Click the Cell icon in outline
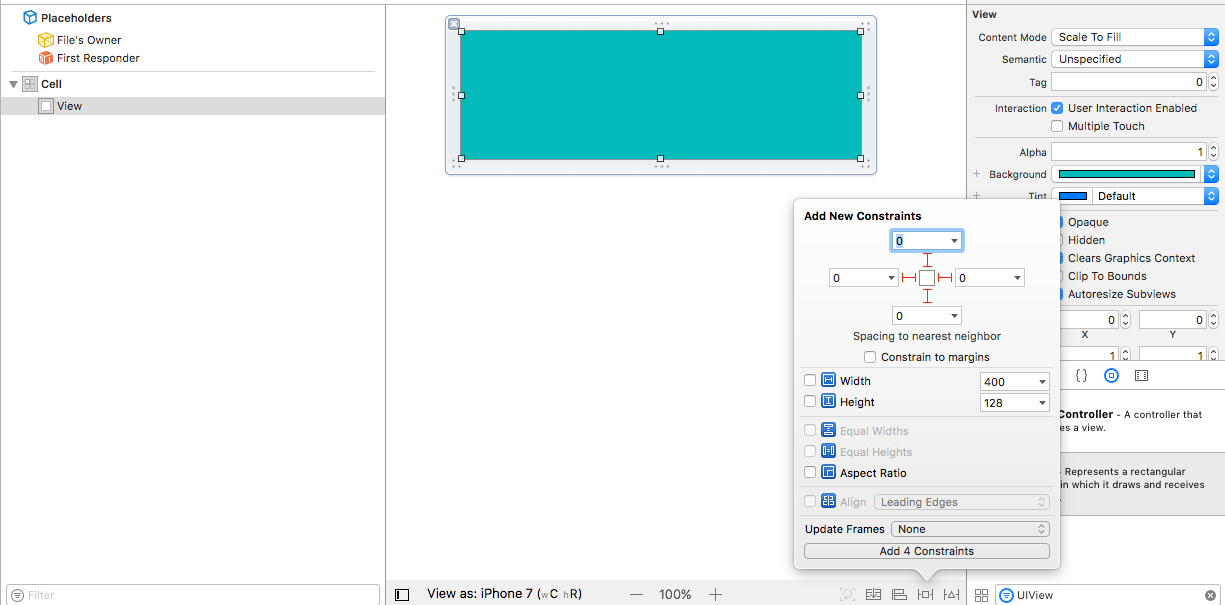Screen dimensions: 1225x605 pos(30,84)
